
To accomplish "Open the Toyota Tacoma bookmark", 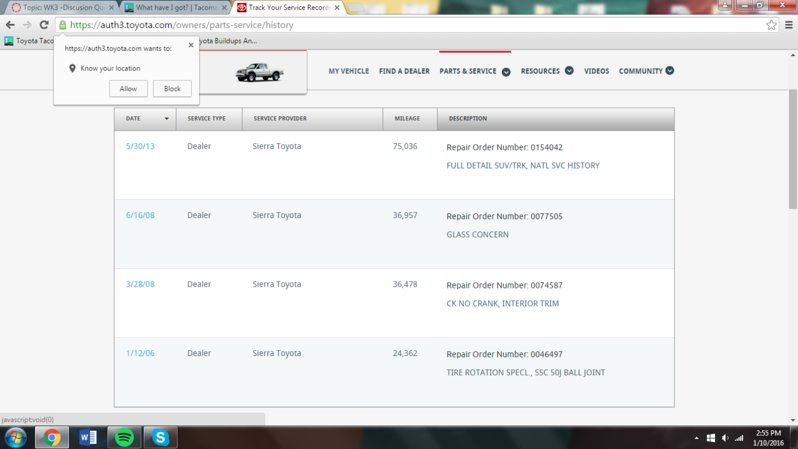I will coord(29,41).
